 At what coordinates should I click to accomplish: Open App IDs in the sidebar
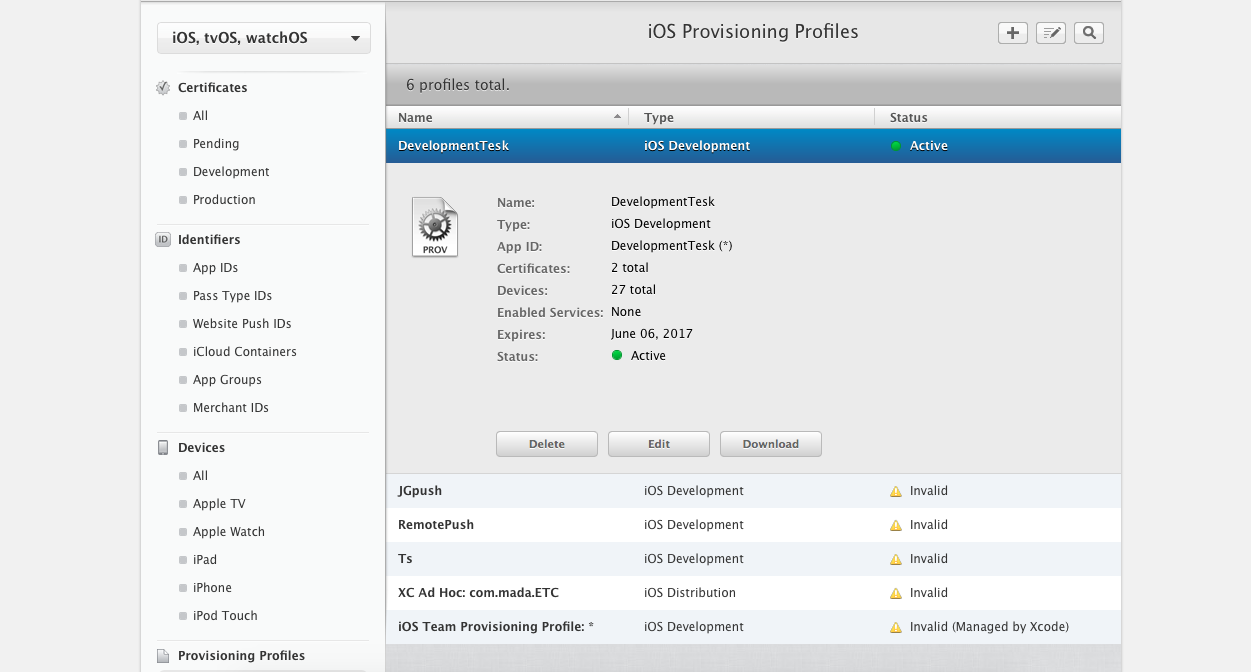click(x=215, y=268)
